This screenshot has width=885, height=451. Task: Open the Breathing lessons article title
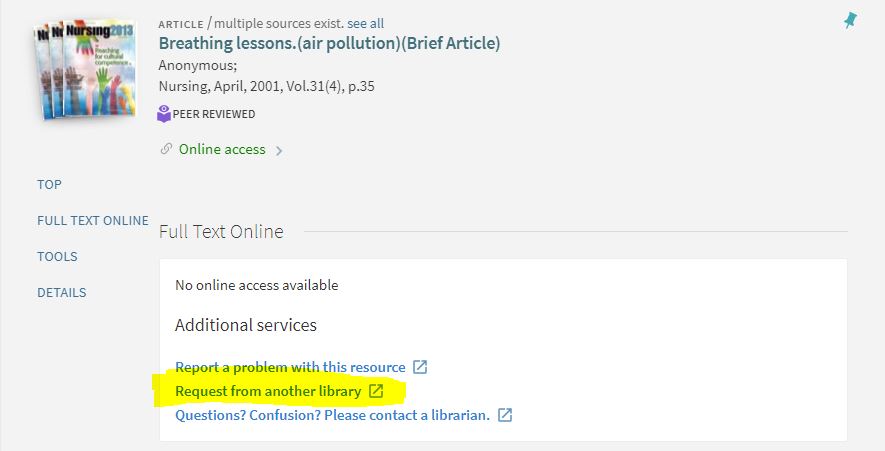point(329,43)
